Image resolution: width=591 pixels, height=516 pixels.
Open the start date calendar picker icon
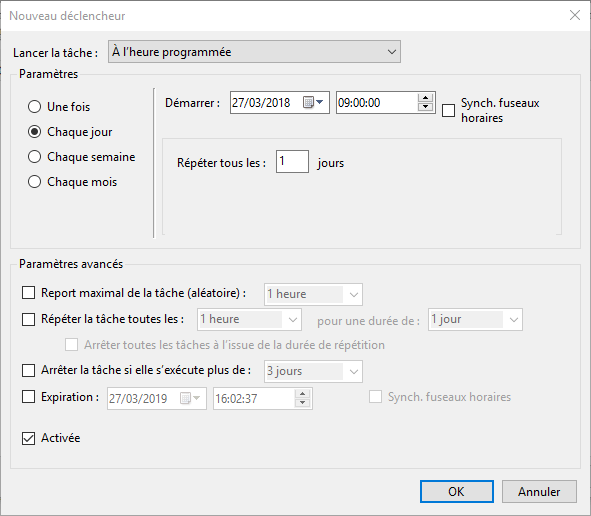313,102
